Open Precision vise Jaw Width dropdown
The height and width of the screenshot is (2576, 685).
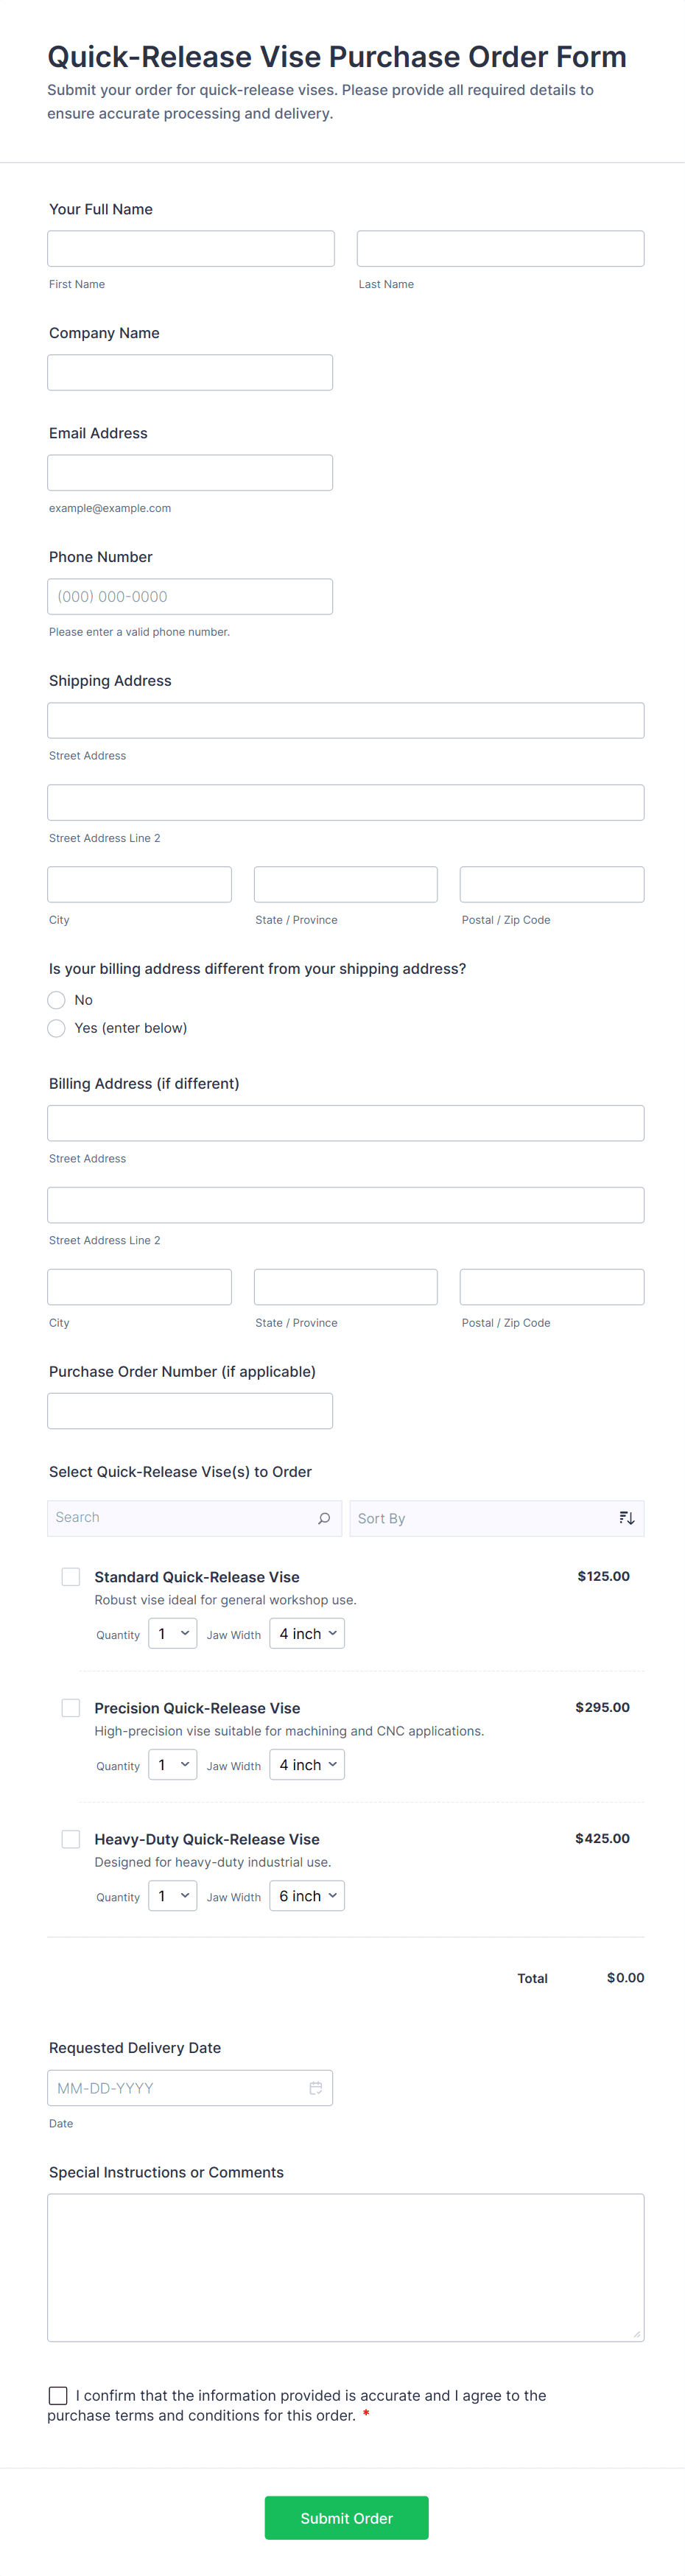tap(307, 1765)
